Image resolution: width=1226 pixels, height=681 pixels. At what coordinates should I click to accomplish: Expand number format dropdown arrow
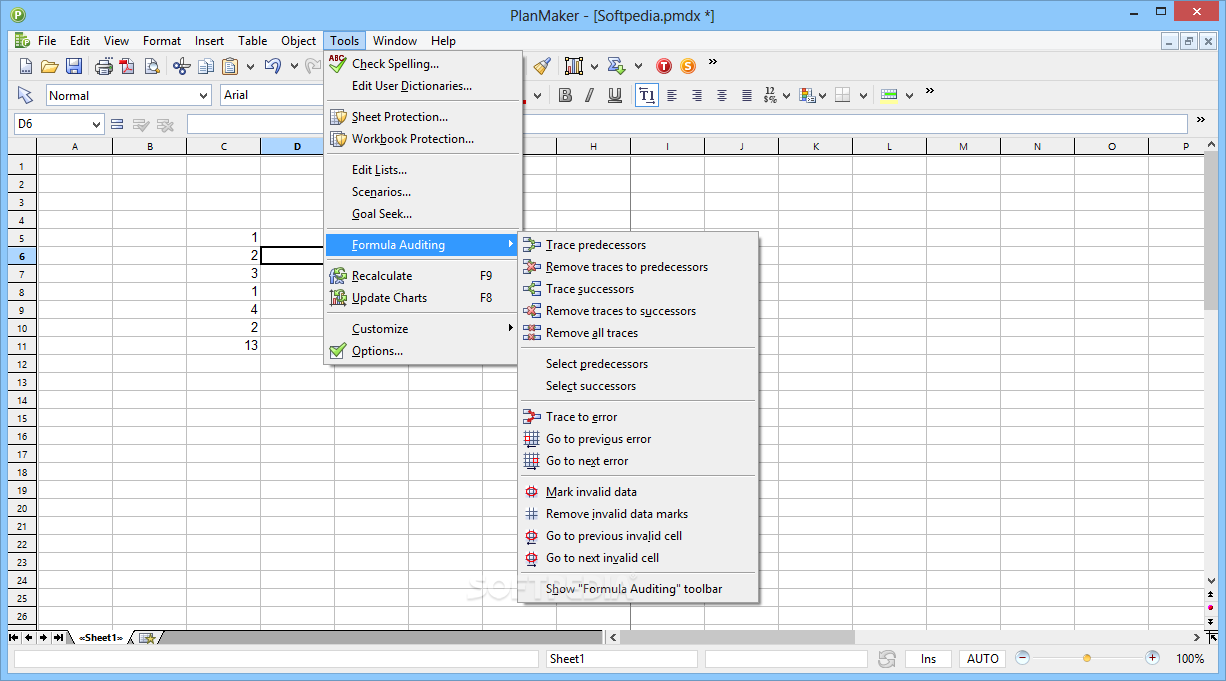[x=787, y=96]
